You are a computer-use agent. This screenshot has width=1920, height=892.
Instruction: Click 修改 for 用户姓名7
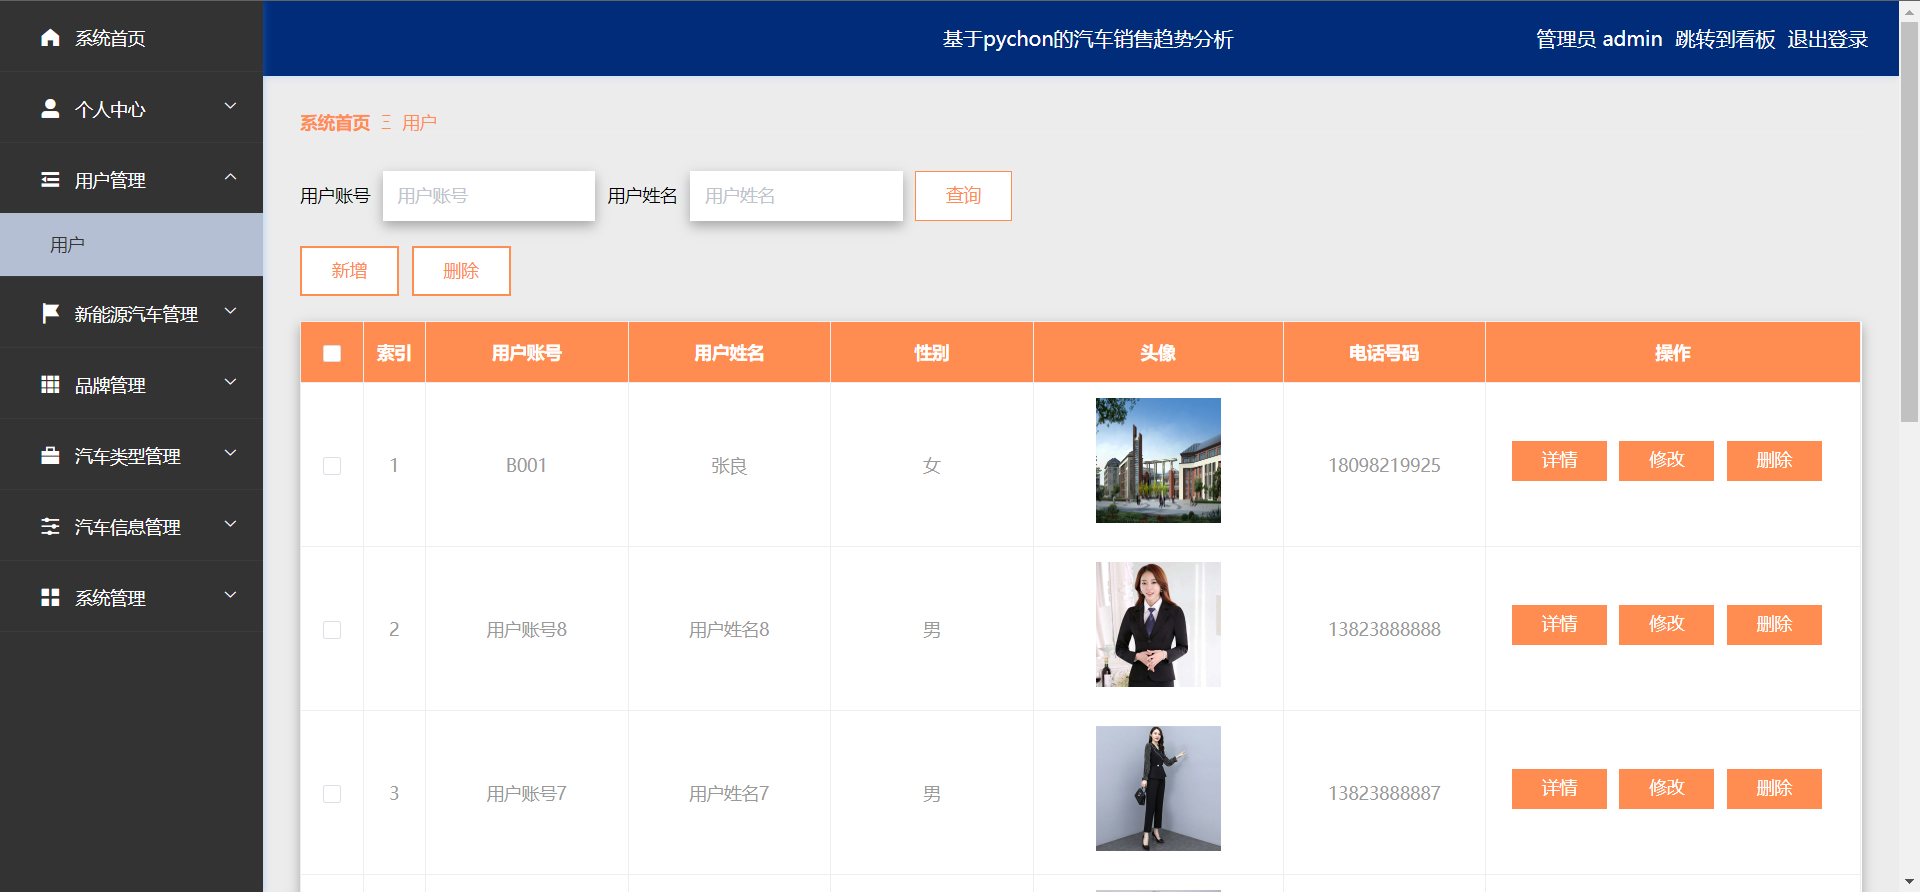click(1666, 789)
